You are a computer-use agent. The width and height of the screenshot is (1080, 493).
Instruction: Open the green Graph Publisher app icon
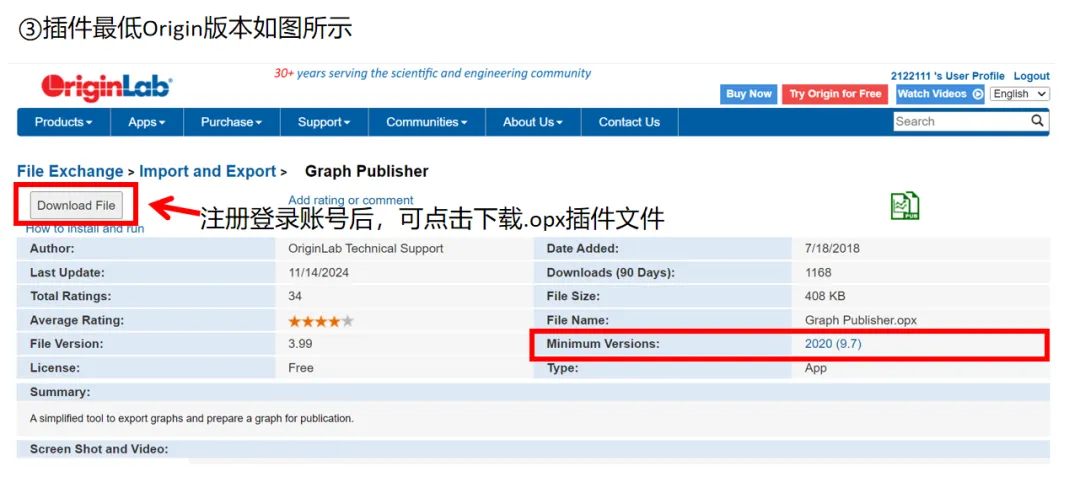pos(904,207)
